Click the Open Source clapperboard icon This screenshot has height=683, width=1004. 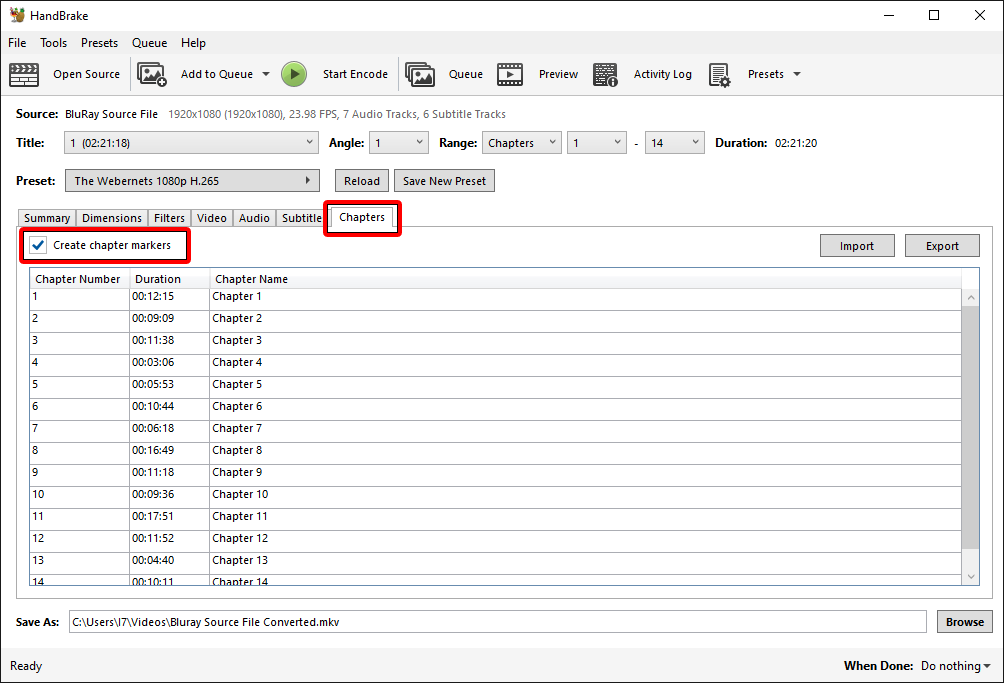(24, 74)
